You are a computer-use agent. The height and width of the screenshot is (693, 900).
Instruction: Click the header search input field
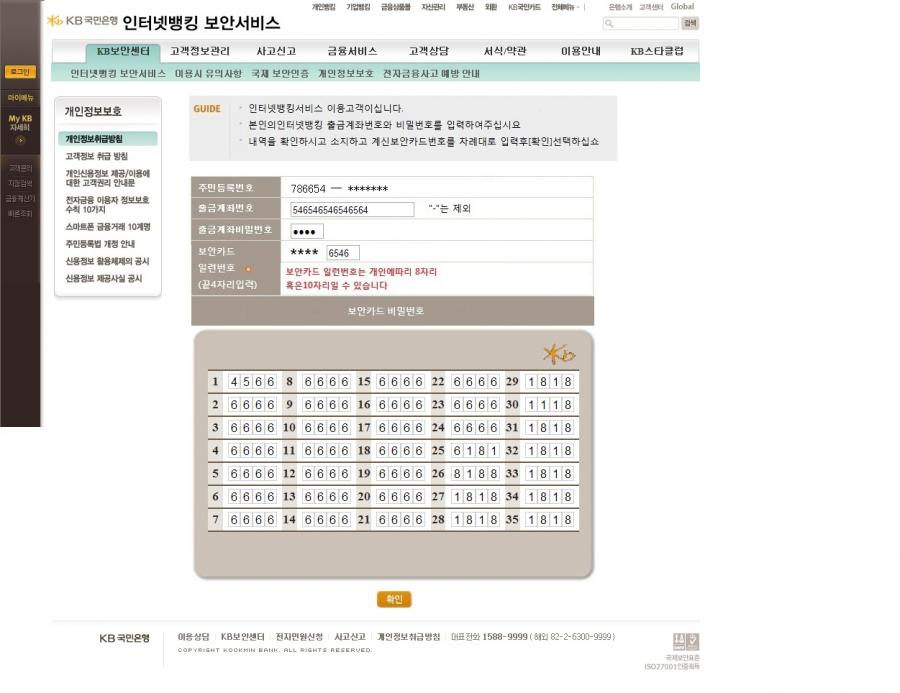641,24
